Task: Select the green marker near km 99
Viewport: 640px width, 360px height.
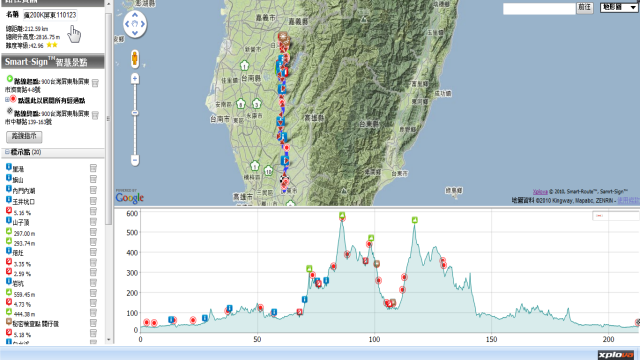Action: 371,238
